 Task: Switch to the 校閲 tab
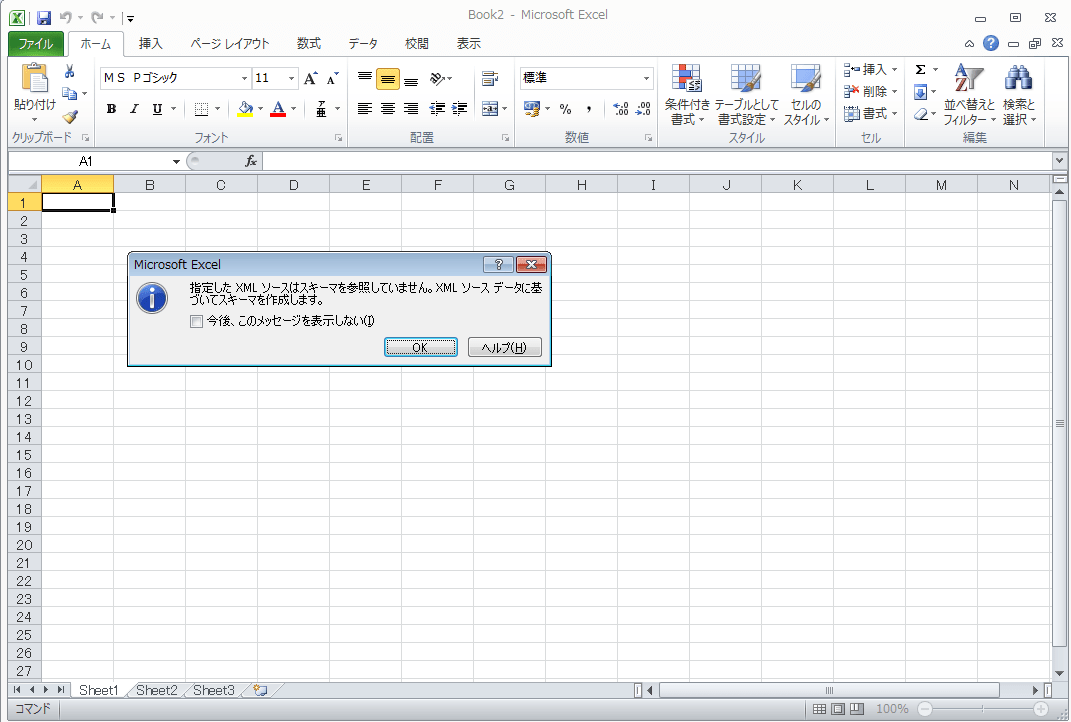[417, 44]
